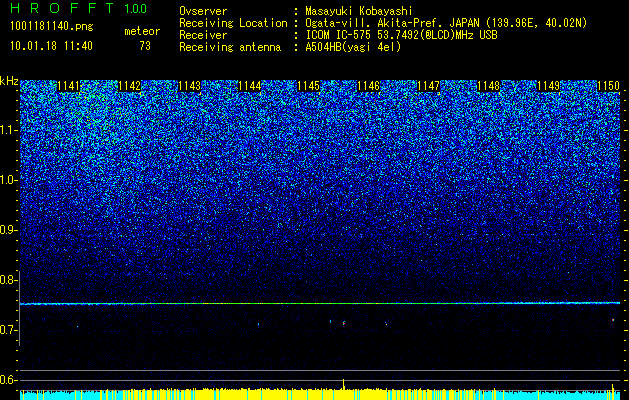Select antenna value A504HB(yagi 4el)
629x400 pixels.
(353, 47)
